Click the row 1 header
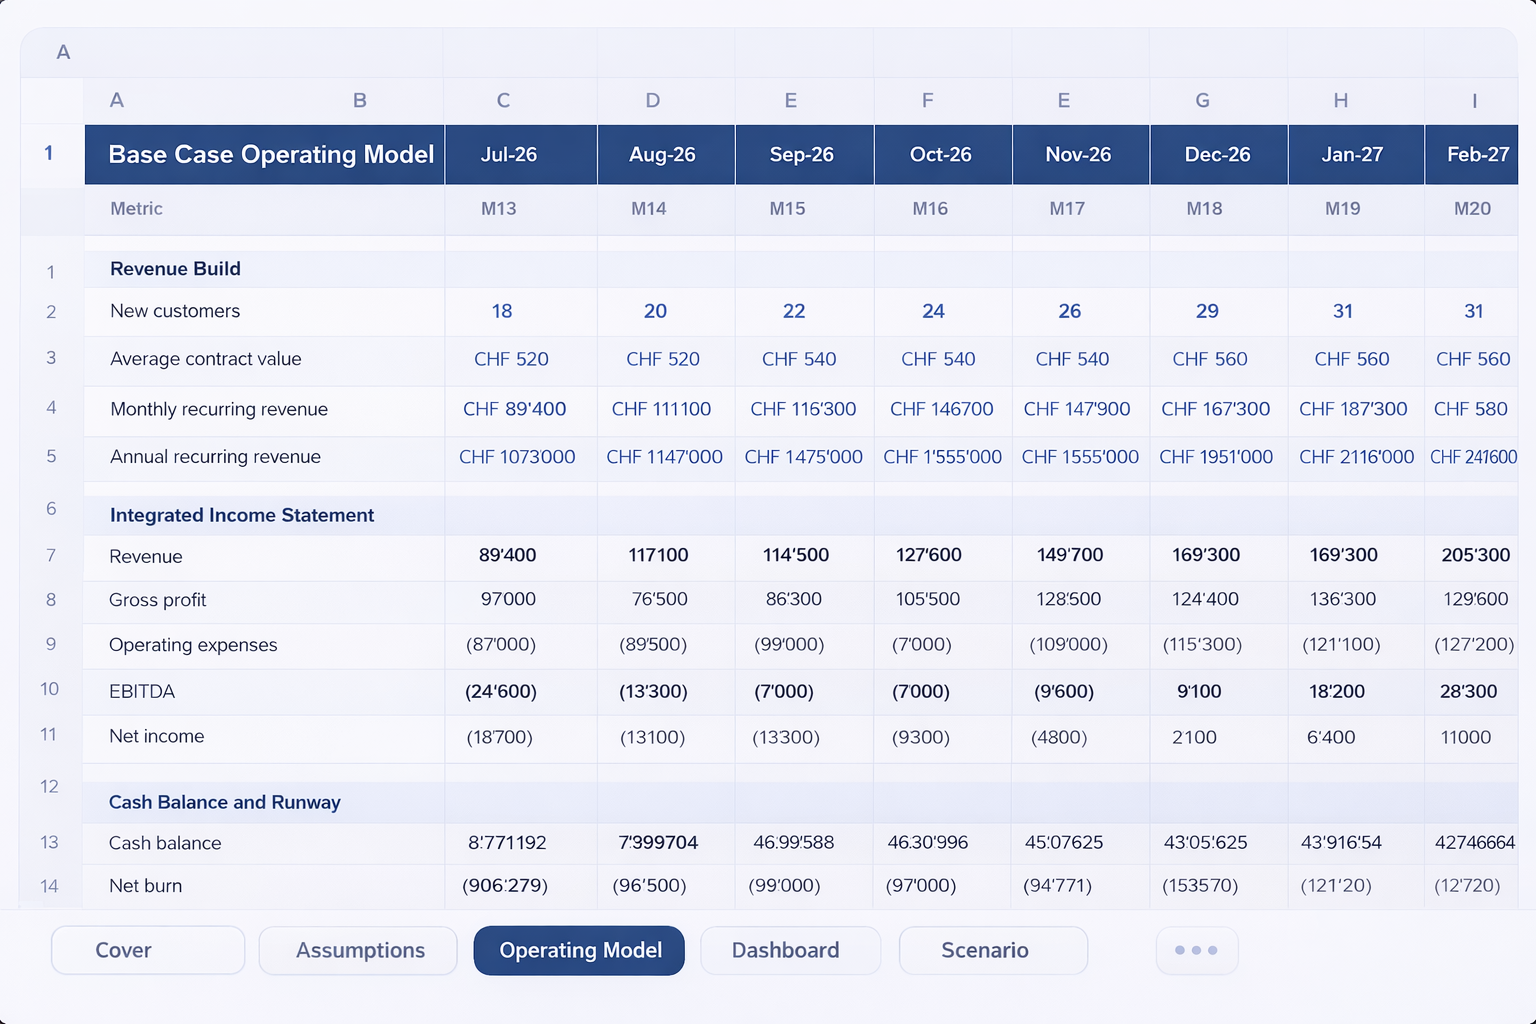The width and height of the screenshot is (1536, 1024). [x=49, y=153]
